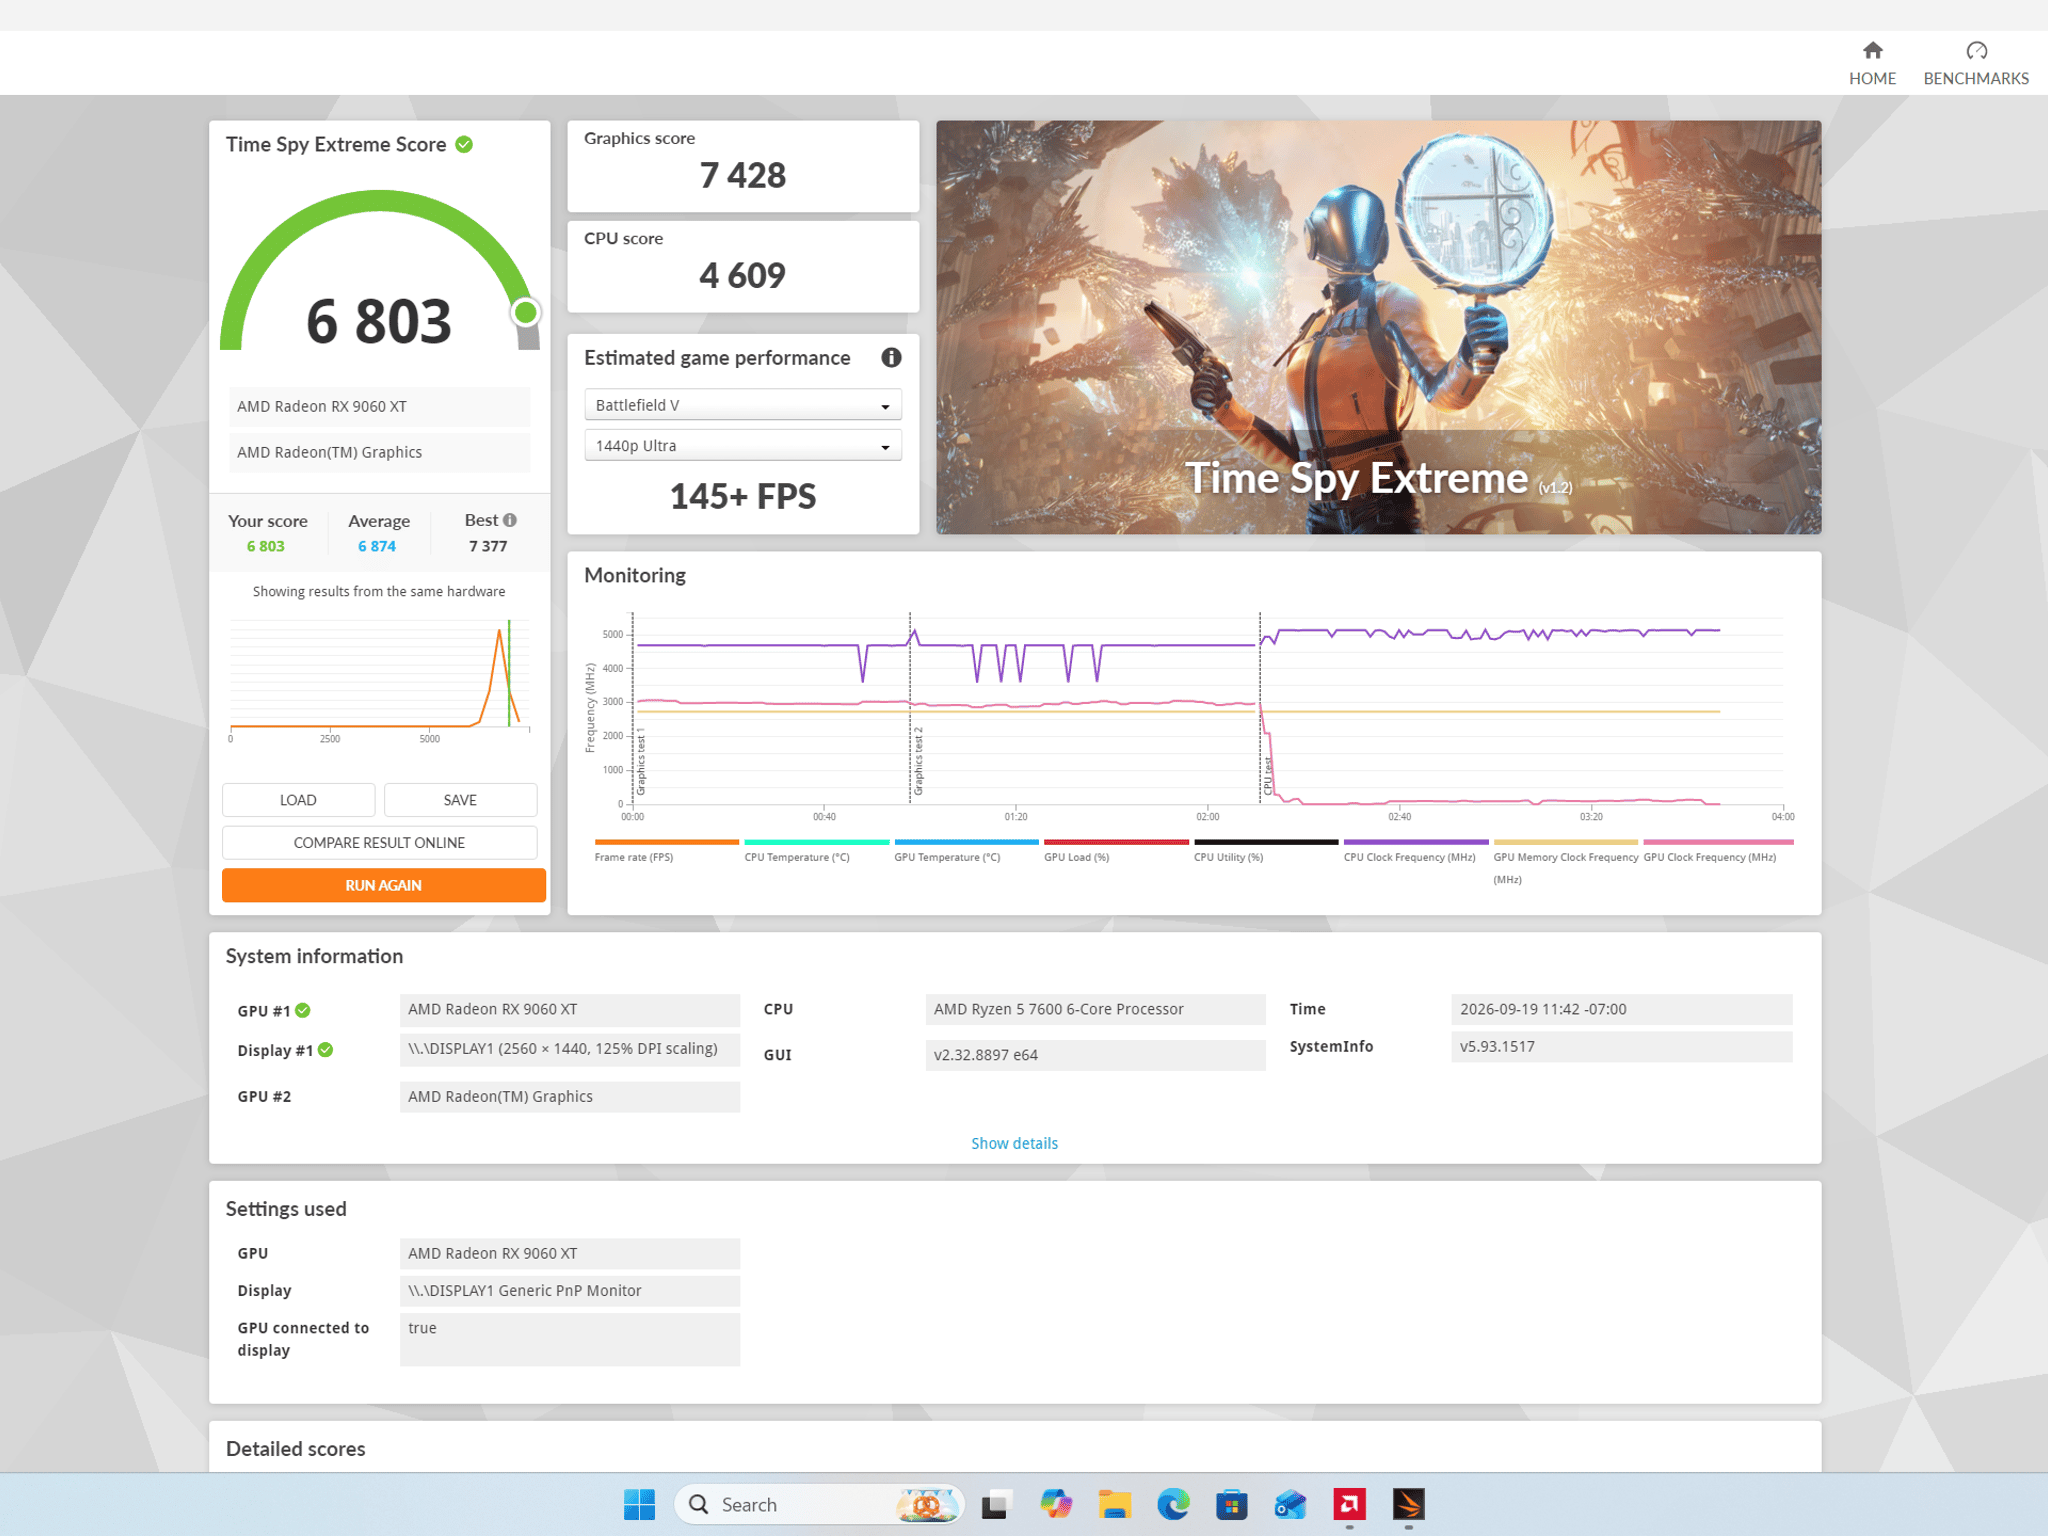Toggle the CPU Temperature (°C) legend

(816, 851)
